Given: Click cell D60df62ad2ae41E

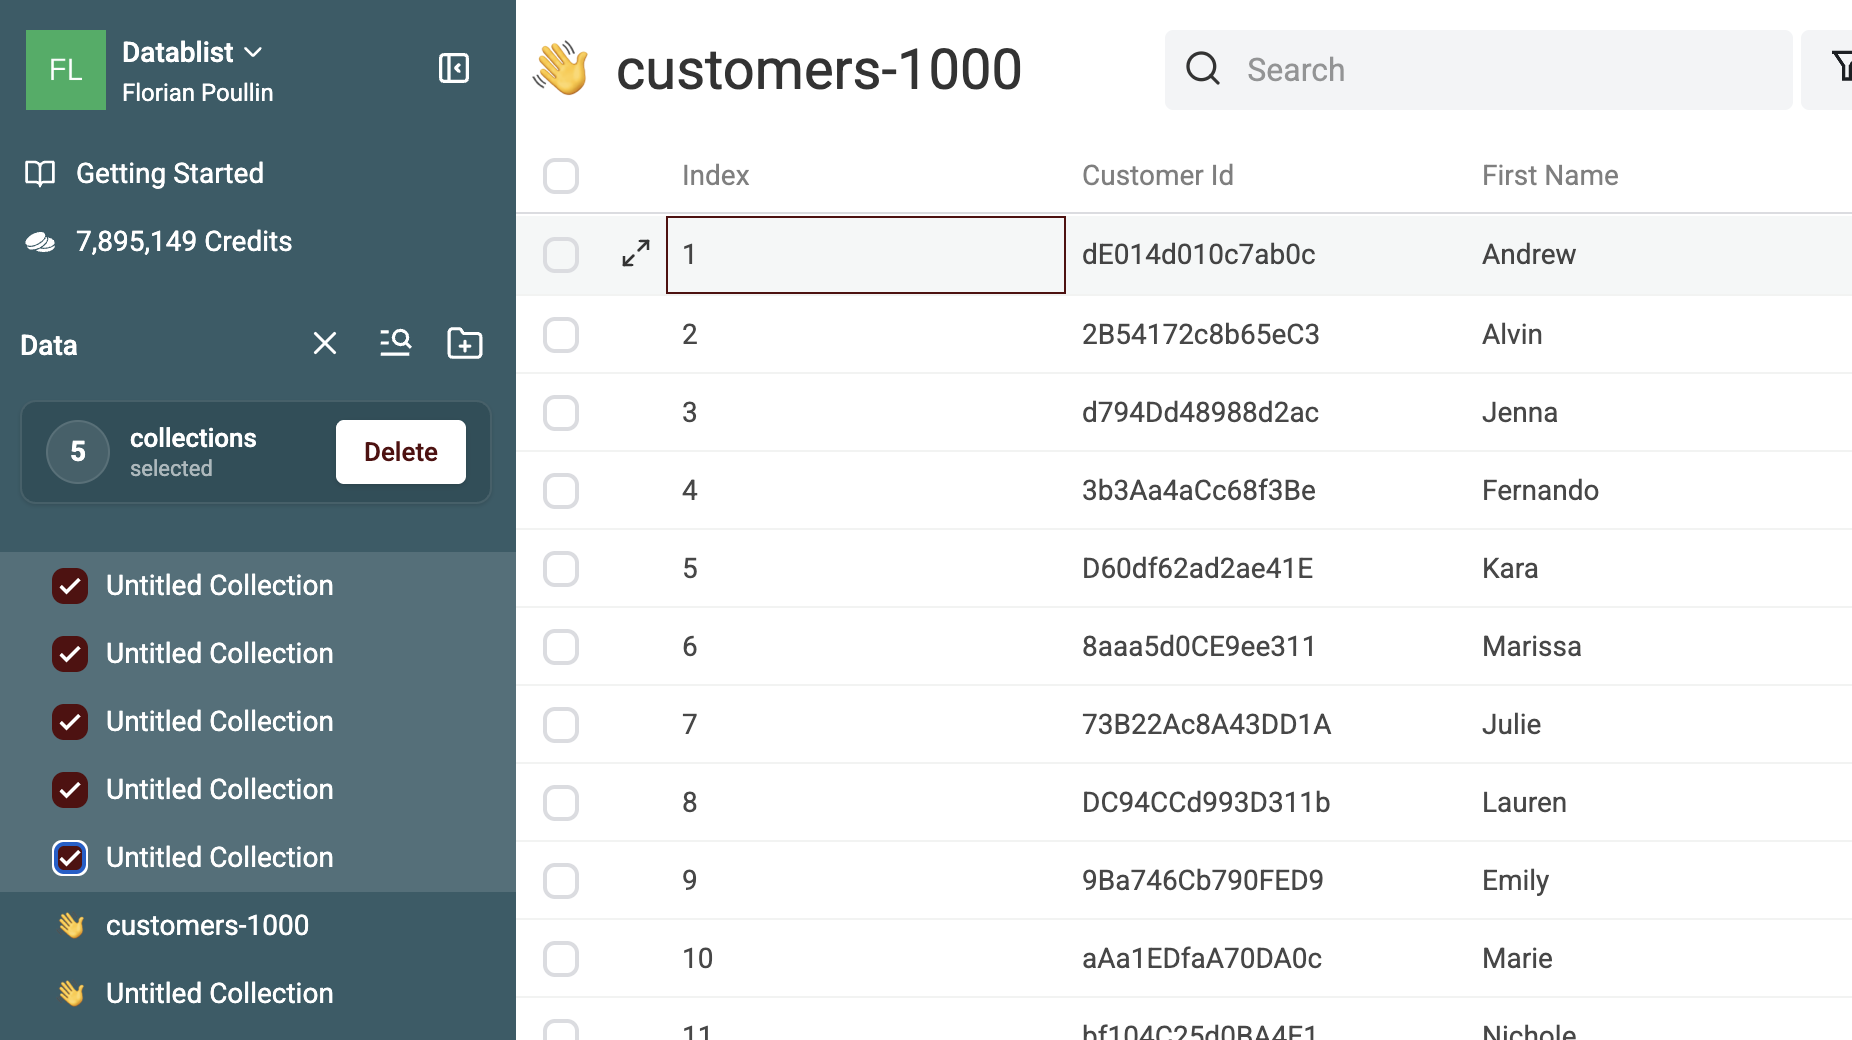Looking at the screenshot, I should point(1197,569).
